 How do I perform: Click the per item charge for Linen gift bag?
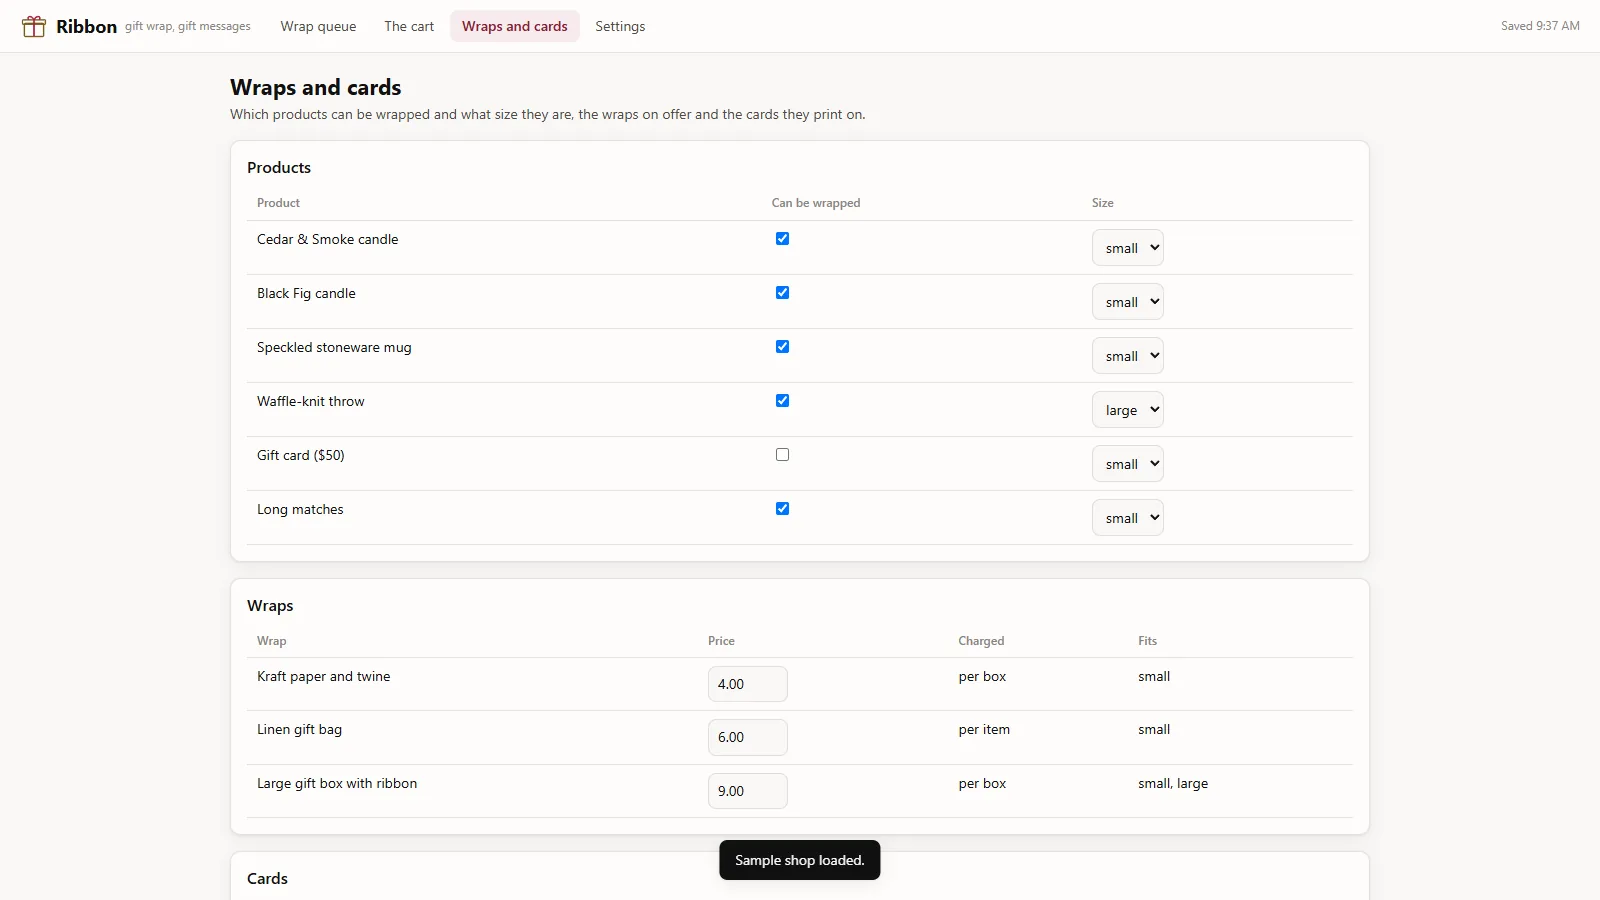pos(984,730)
